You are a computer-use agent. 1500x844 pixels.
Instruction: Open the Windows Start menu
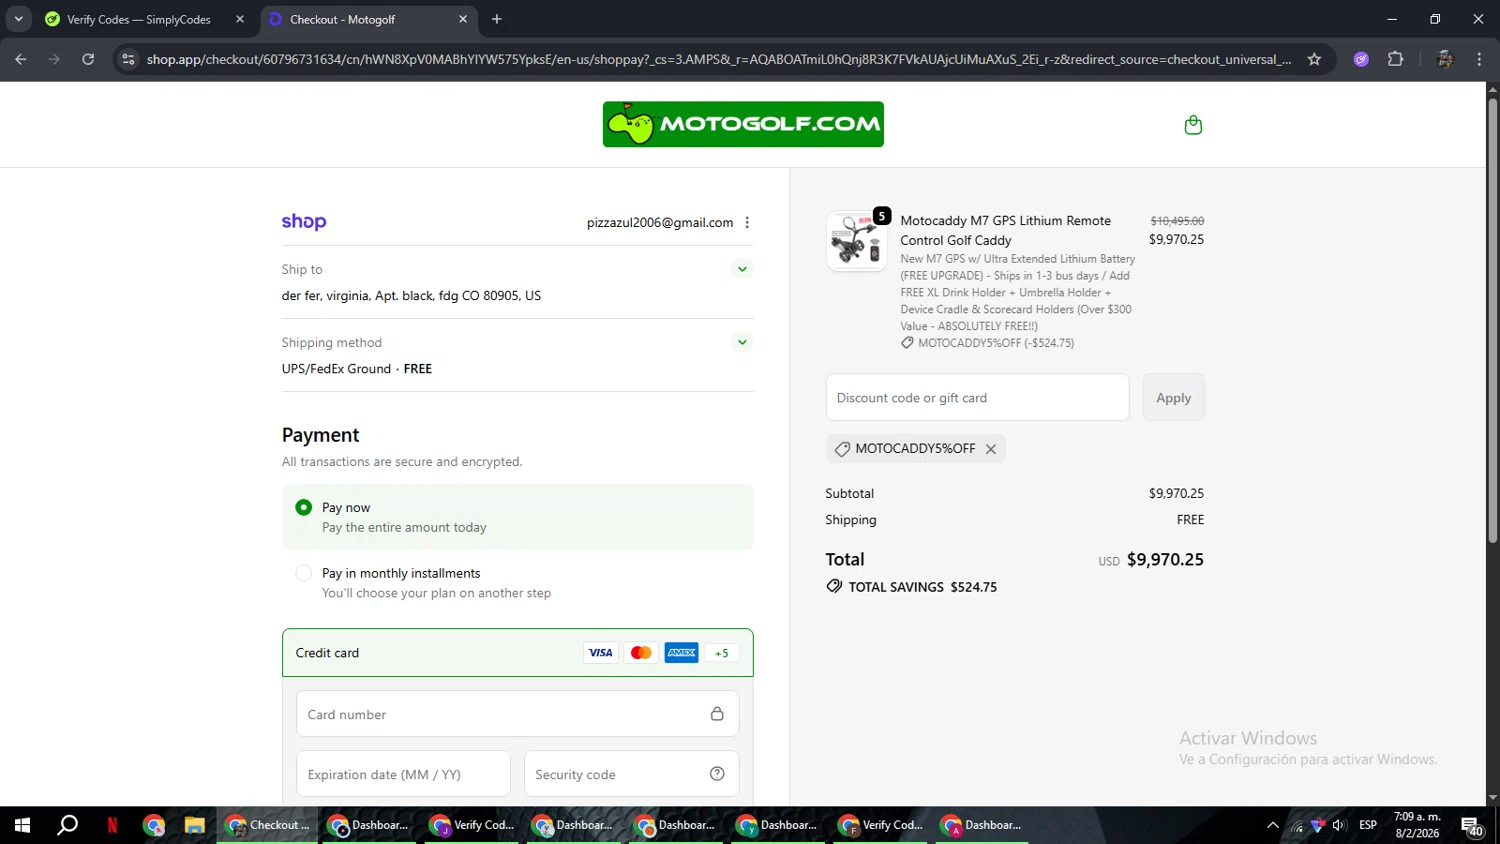click(22, 825)
